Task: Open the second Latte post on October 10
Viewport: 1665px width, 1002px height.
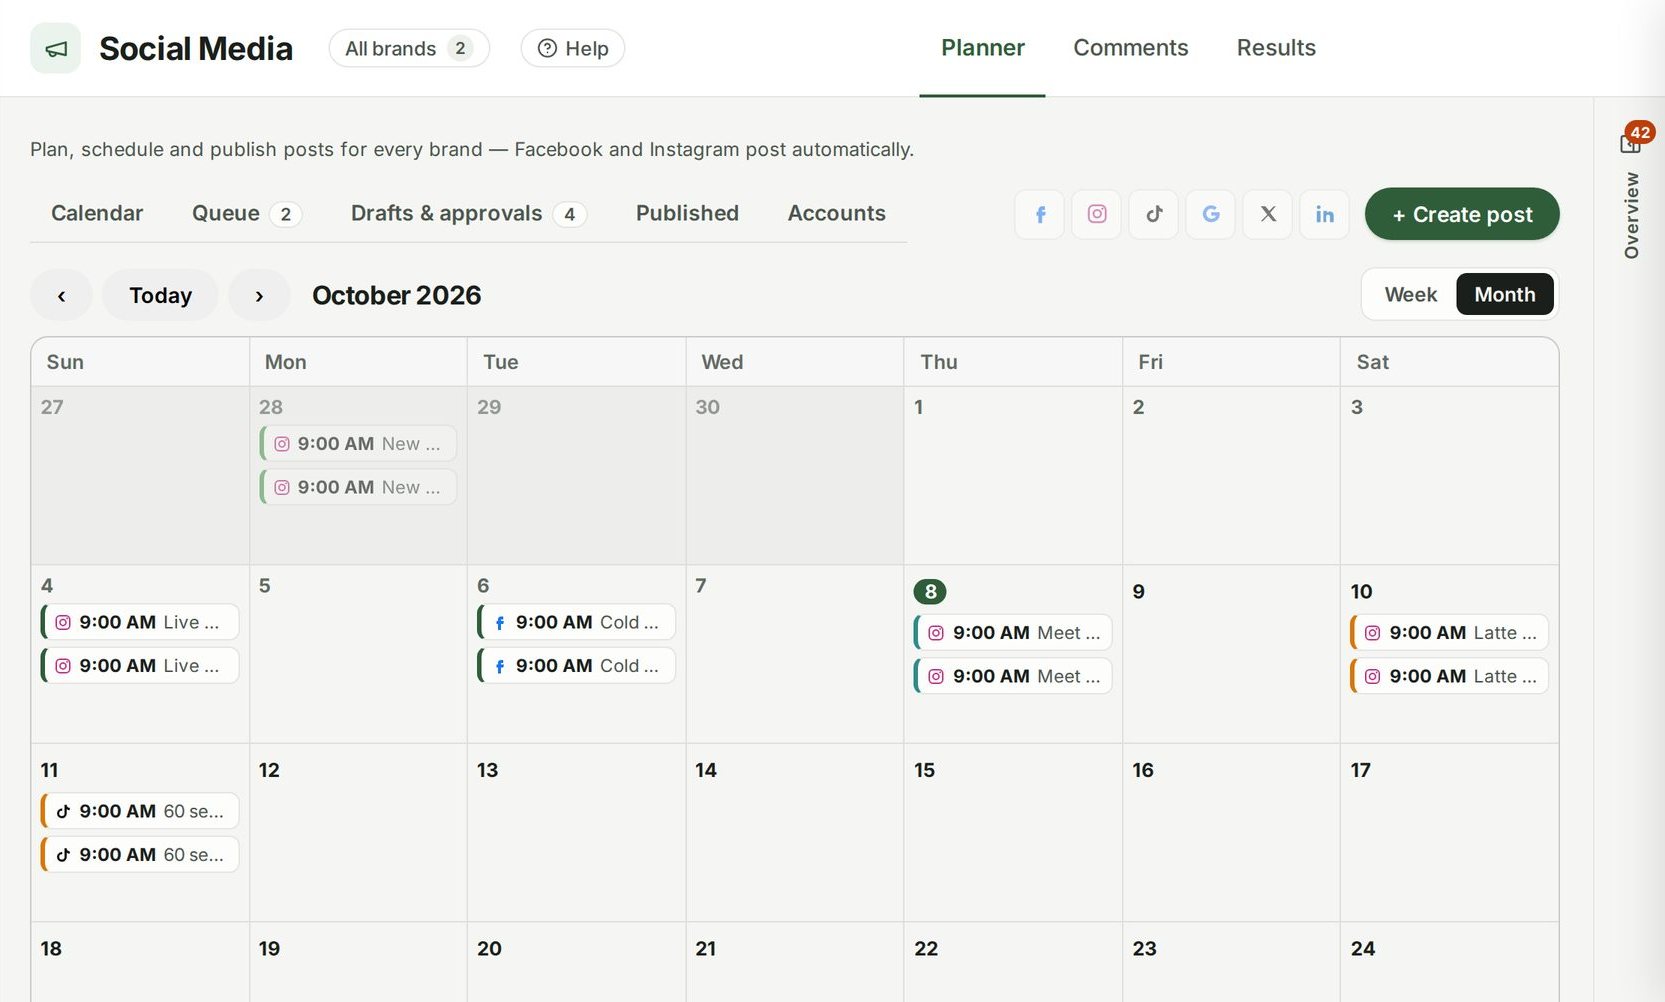Action: [1450, 677]
